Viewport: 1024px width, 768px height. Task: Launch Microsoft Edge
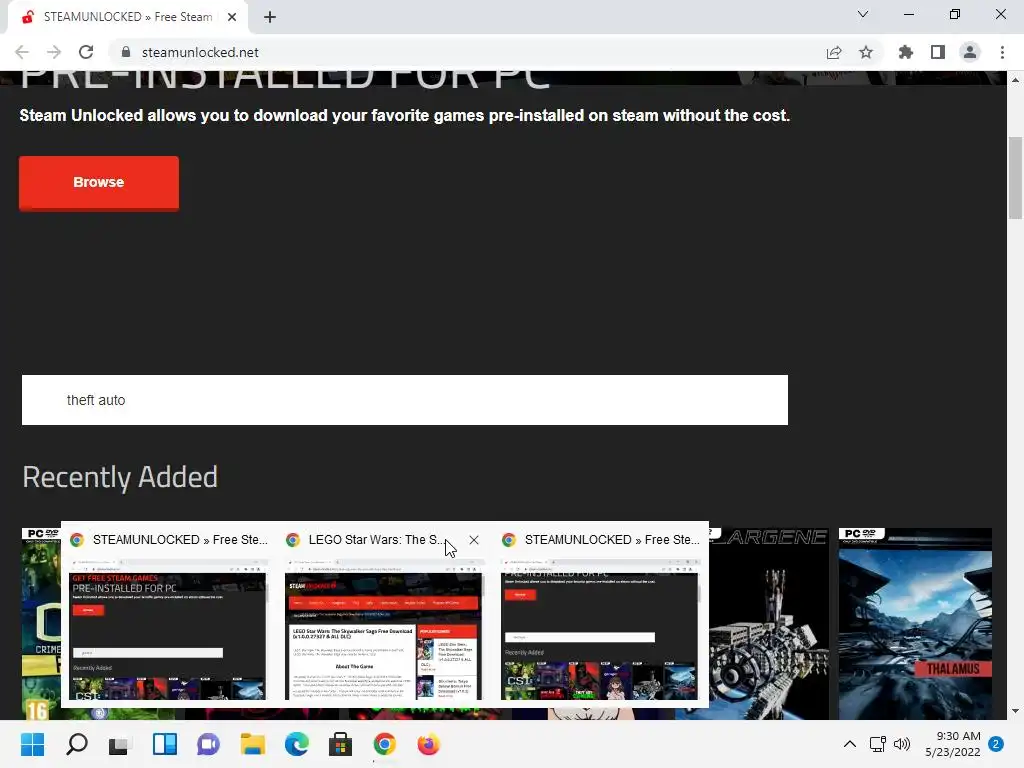click(x=296, y=744)
